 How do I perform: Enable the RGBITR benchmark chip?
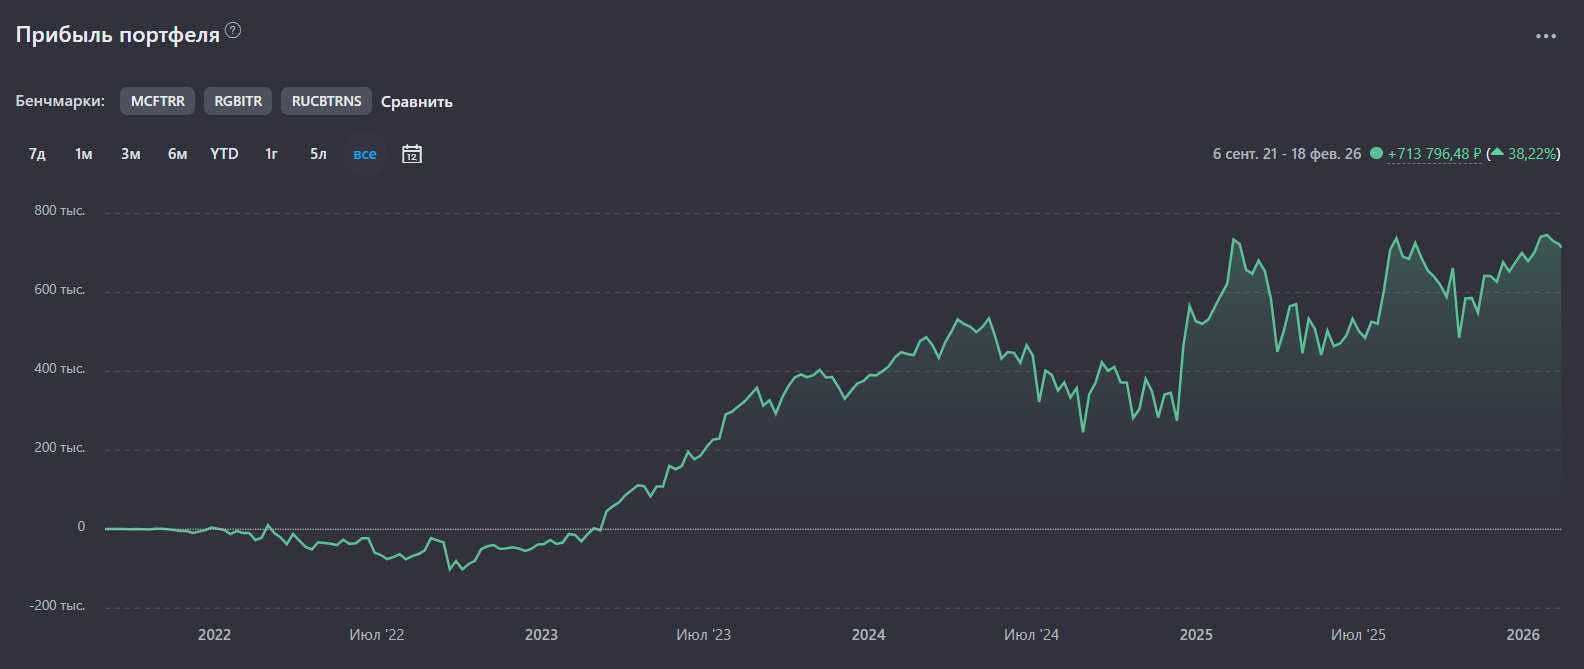(238, 101)
